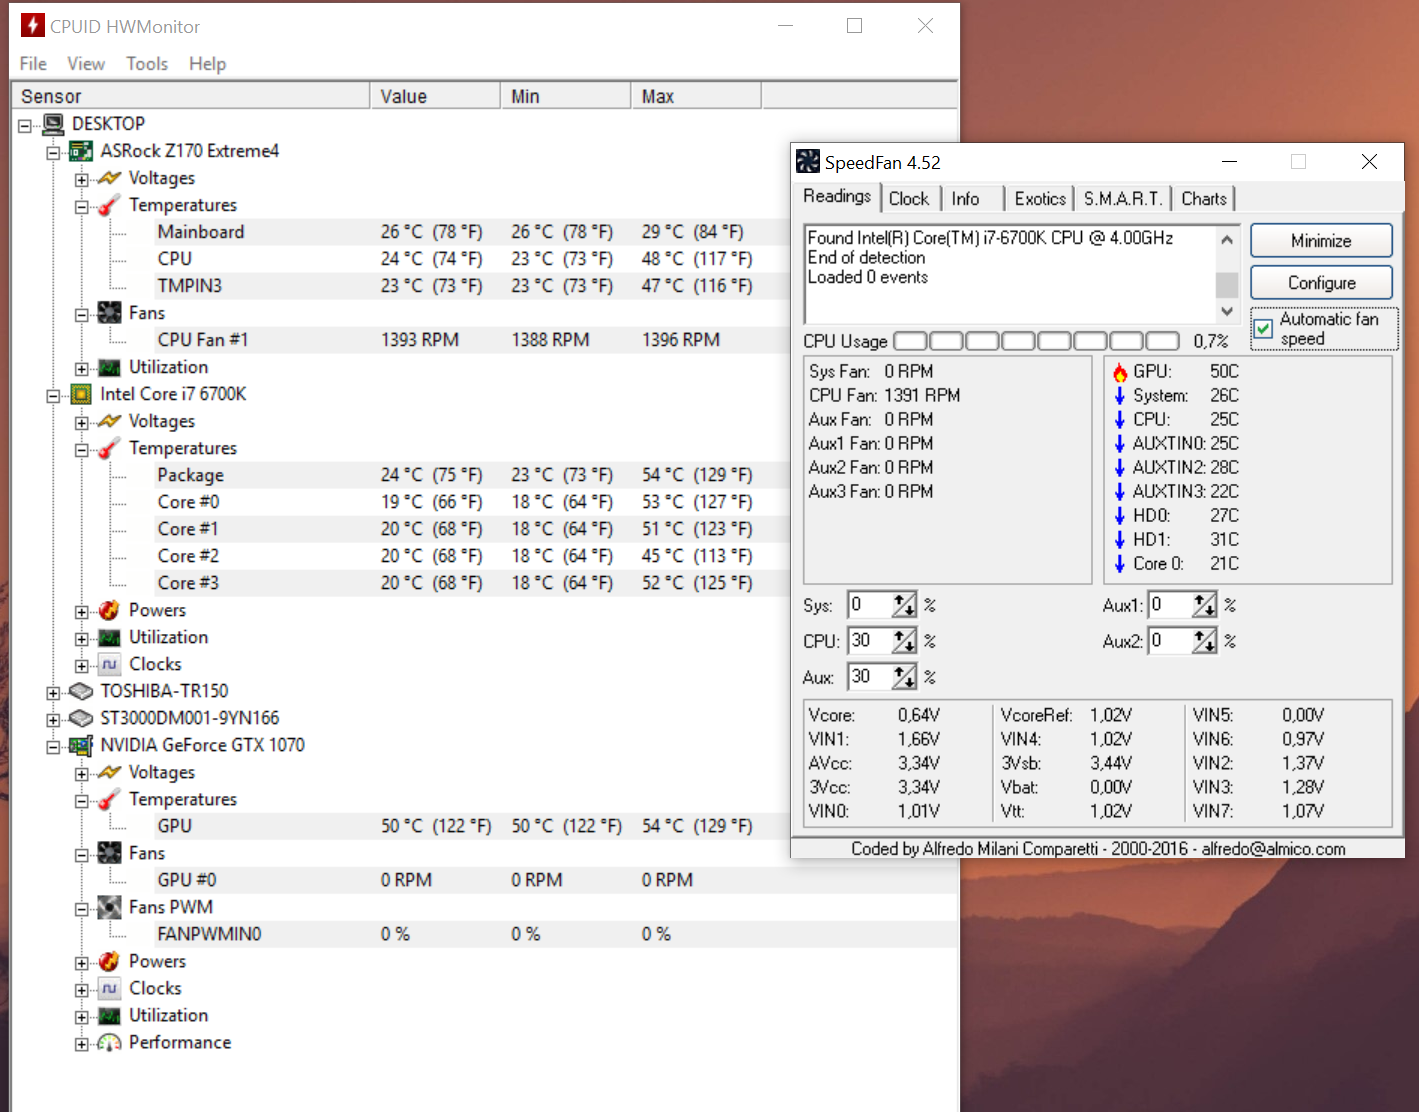
Task: Click the Clocks icon under NVIDIA GeForce
Action: click(x=109, y=988)
